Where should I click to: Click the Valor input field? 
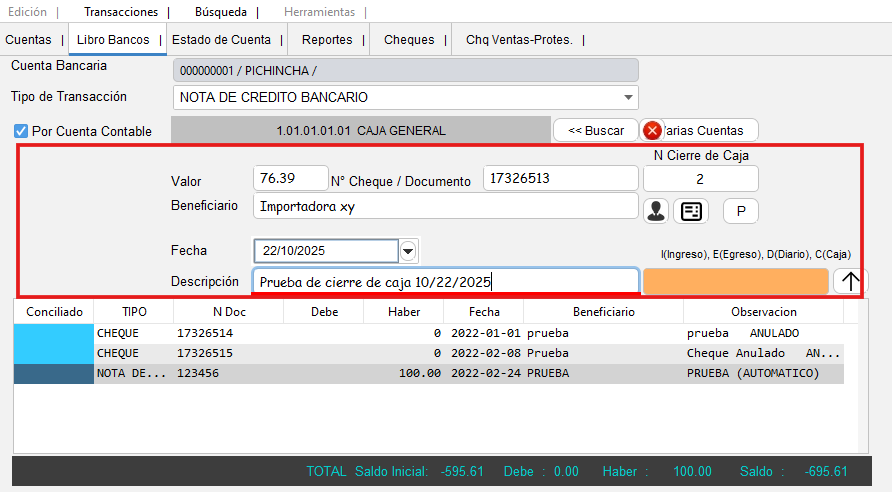pos(291,178)
